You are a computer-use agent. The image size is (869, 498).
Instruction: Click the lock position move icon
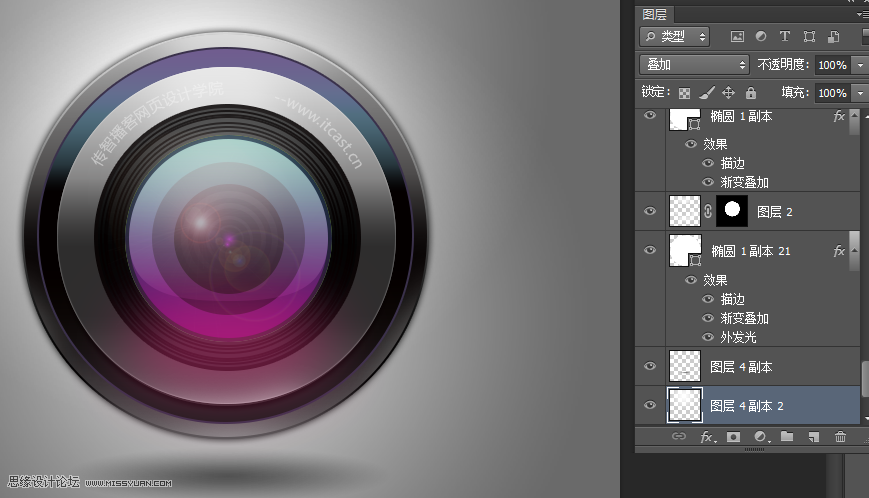tap(728, 93)
